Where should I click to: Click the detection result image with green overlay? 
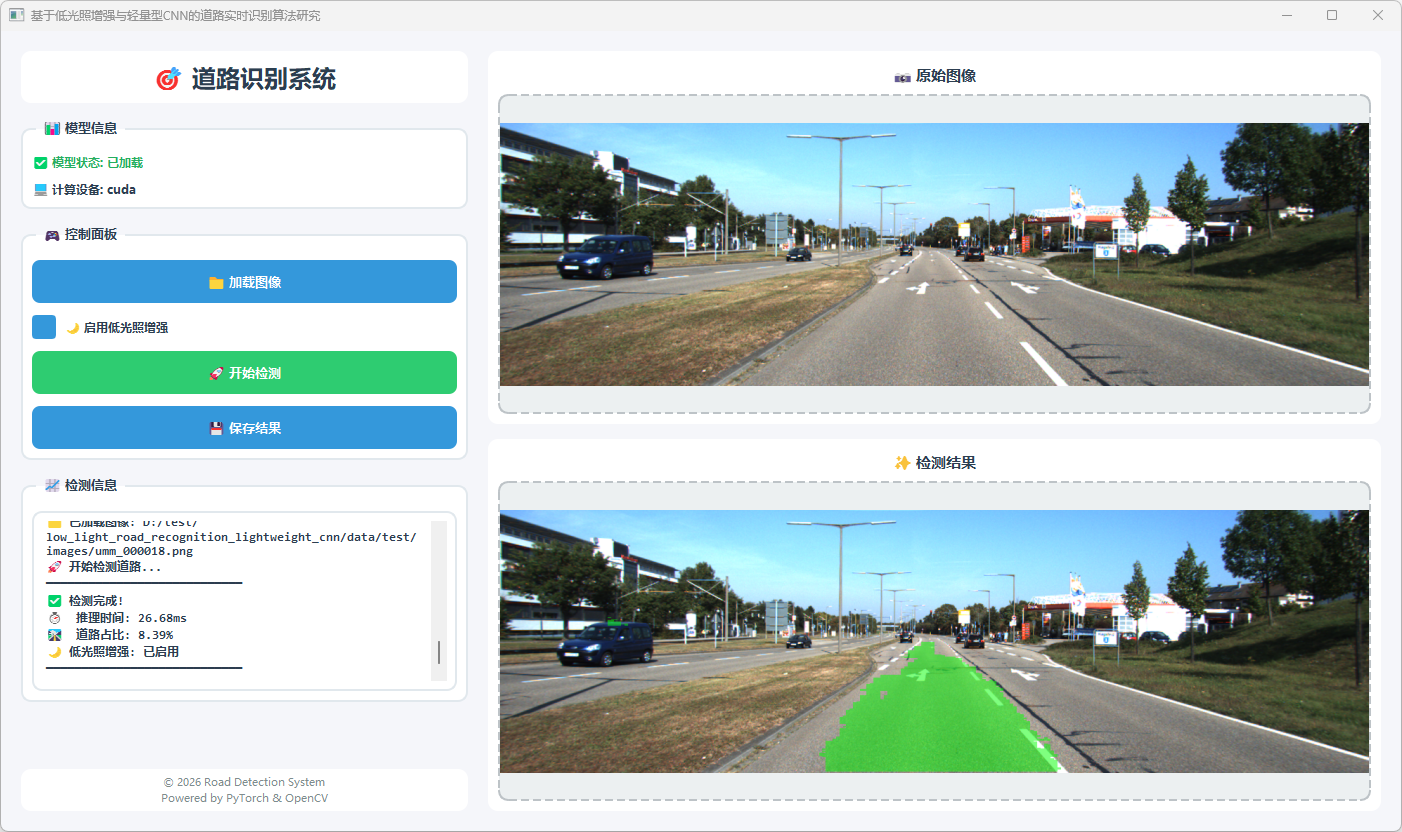click(x=934, y=641)
